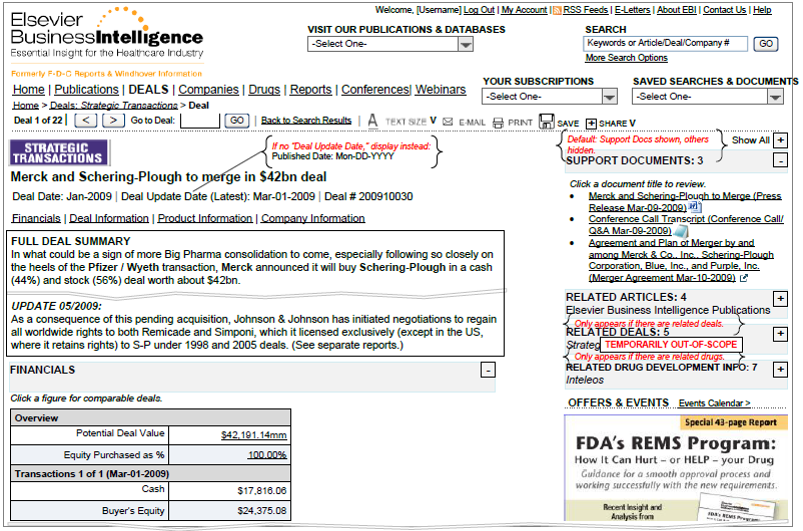Click the search GO button
Viewport: 803px width, 531px height.
click(x=766, y=44)
